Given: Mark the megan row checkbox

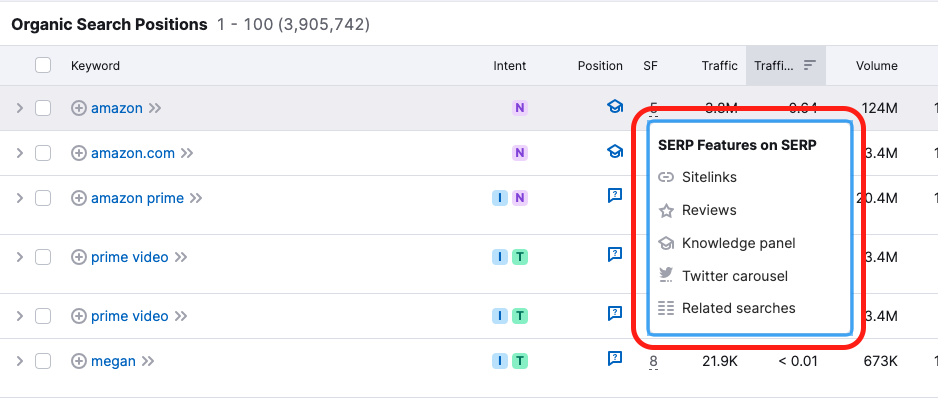Looking at the screenshot, I should (42, 361).
